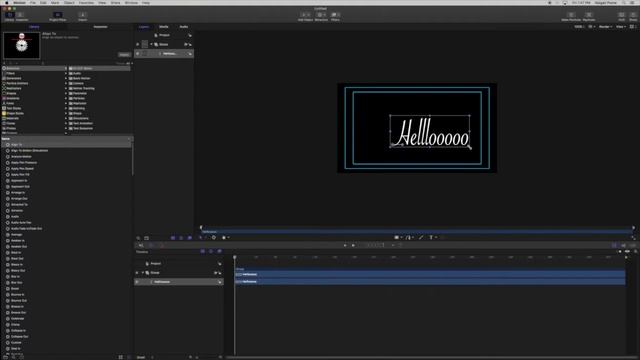Toggle Hellloooo checkbox in Timeline layer list
Screen dimensions: 640x360
[x=137, y=282]
